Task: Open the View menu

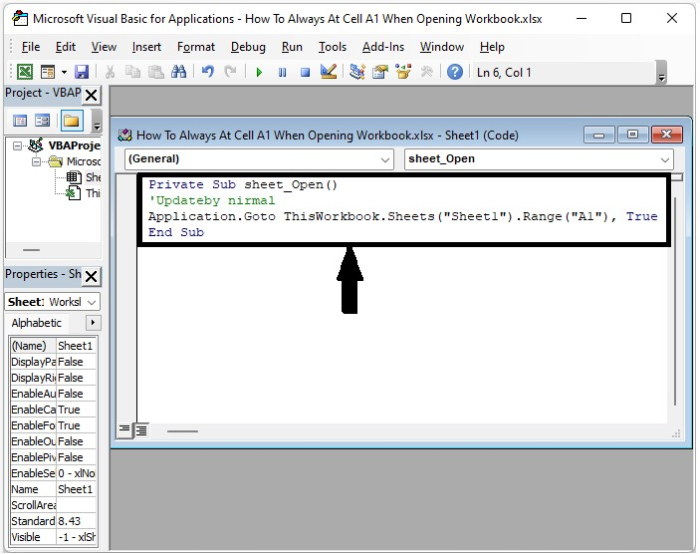Action: click(104, 47)
